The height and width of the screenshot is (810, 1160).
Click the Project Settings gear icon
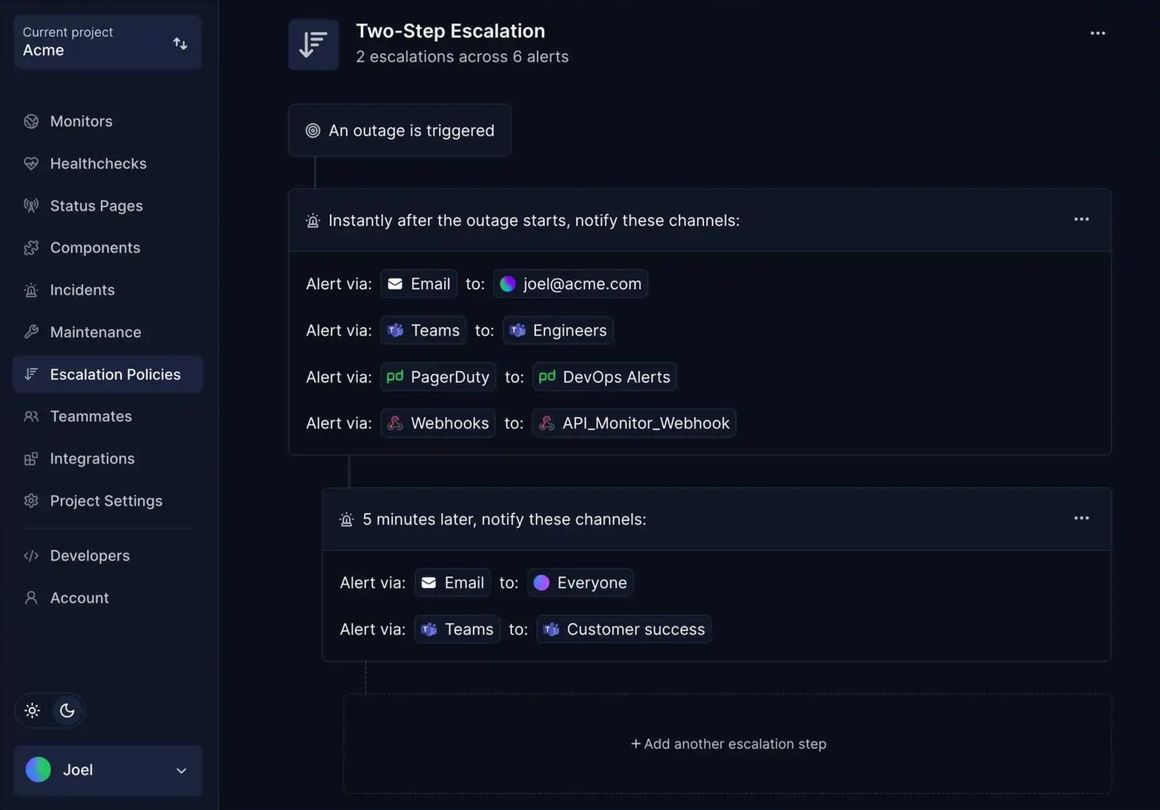click(x=31, y=501)
